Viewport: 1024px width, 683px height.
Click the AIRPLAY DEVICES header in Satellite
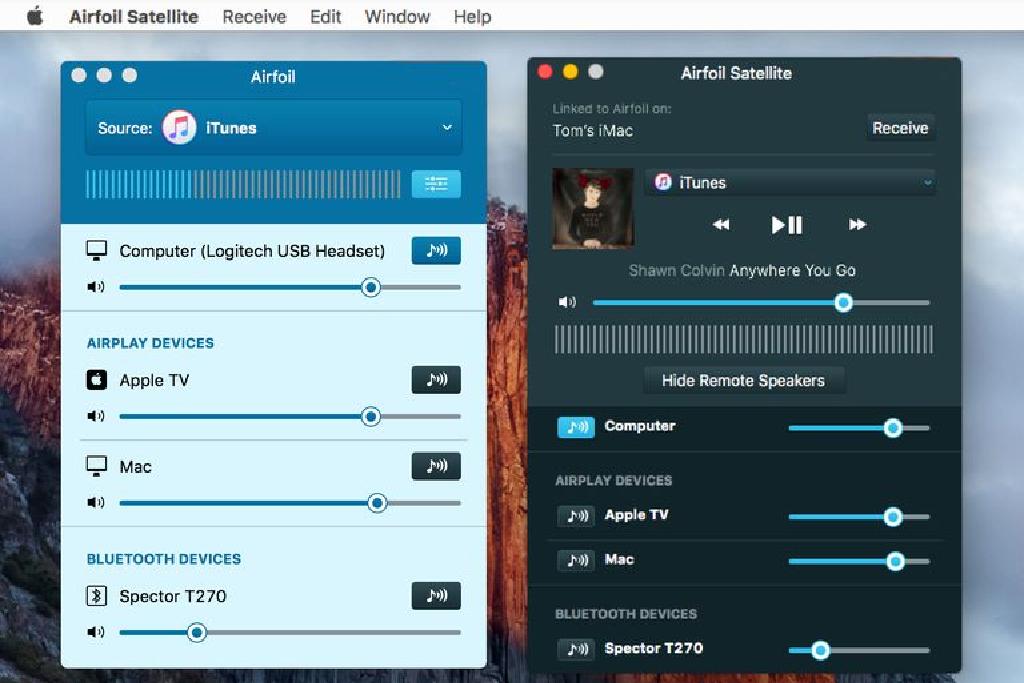pyautogui.click(x=613, y=481)
